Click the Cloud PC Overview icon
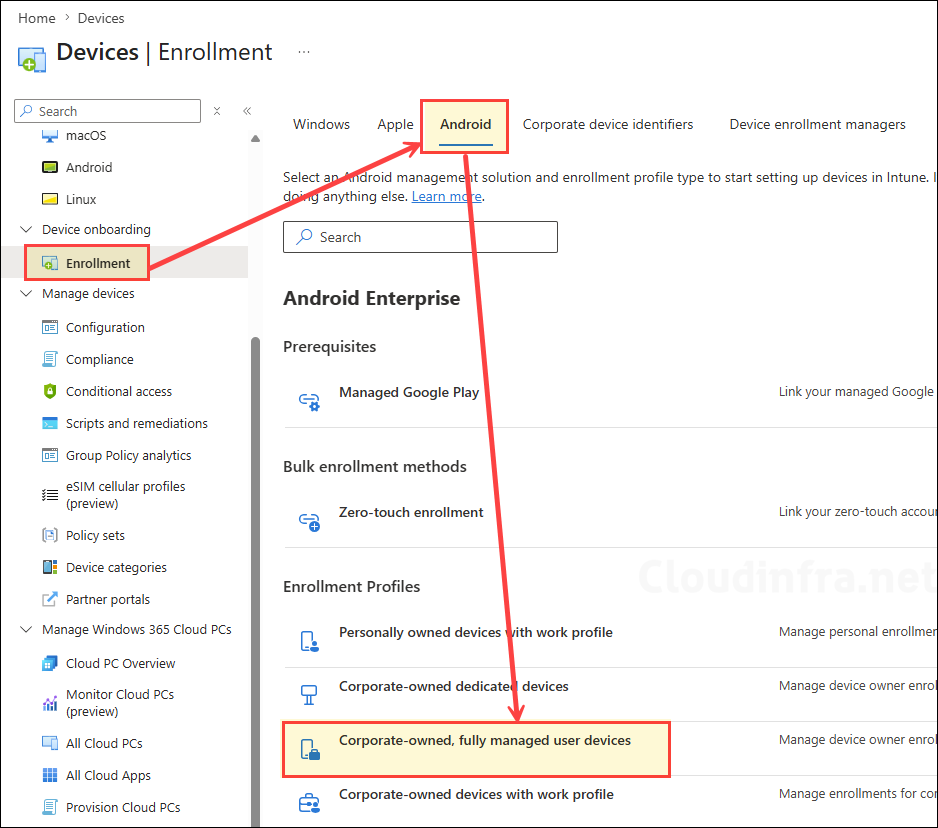The height and width of the screenshot is (828, 938). 50,663
